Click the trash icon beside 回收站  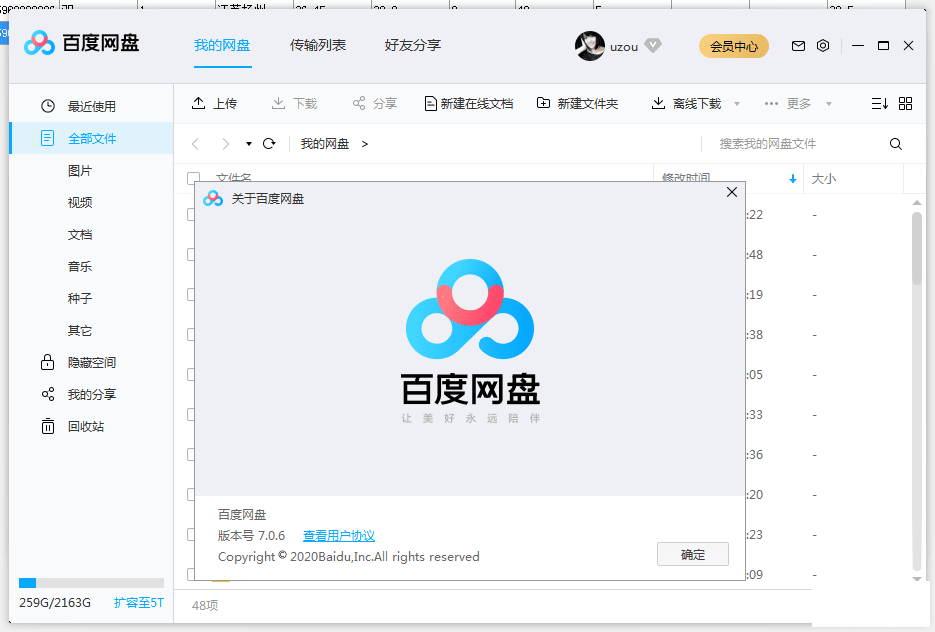pyautogui.click(x=48, y=426)
